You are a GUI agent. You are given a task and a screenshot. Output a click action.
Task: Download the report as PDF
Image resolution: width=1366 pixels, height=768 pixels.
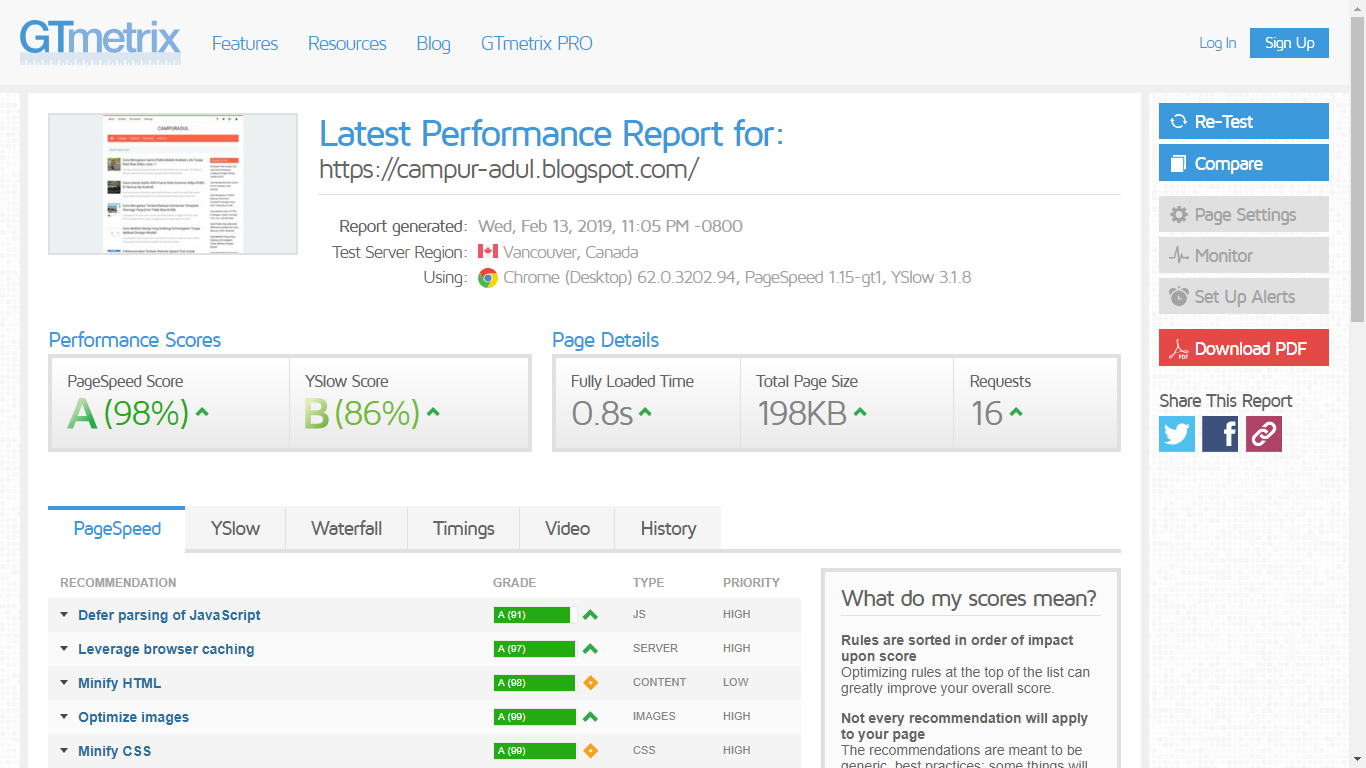pyautogui.click(x=1244, y=348)
